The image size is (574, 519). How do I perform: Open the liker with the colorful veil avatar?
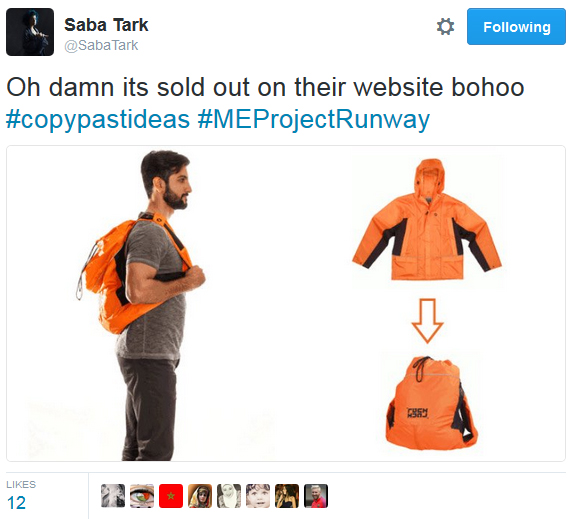click(200, 496)
